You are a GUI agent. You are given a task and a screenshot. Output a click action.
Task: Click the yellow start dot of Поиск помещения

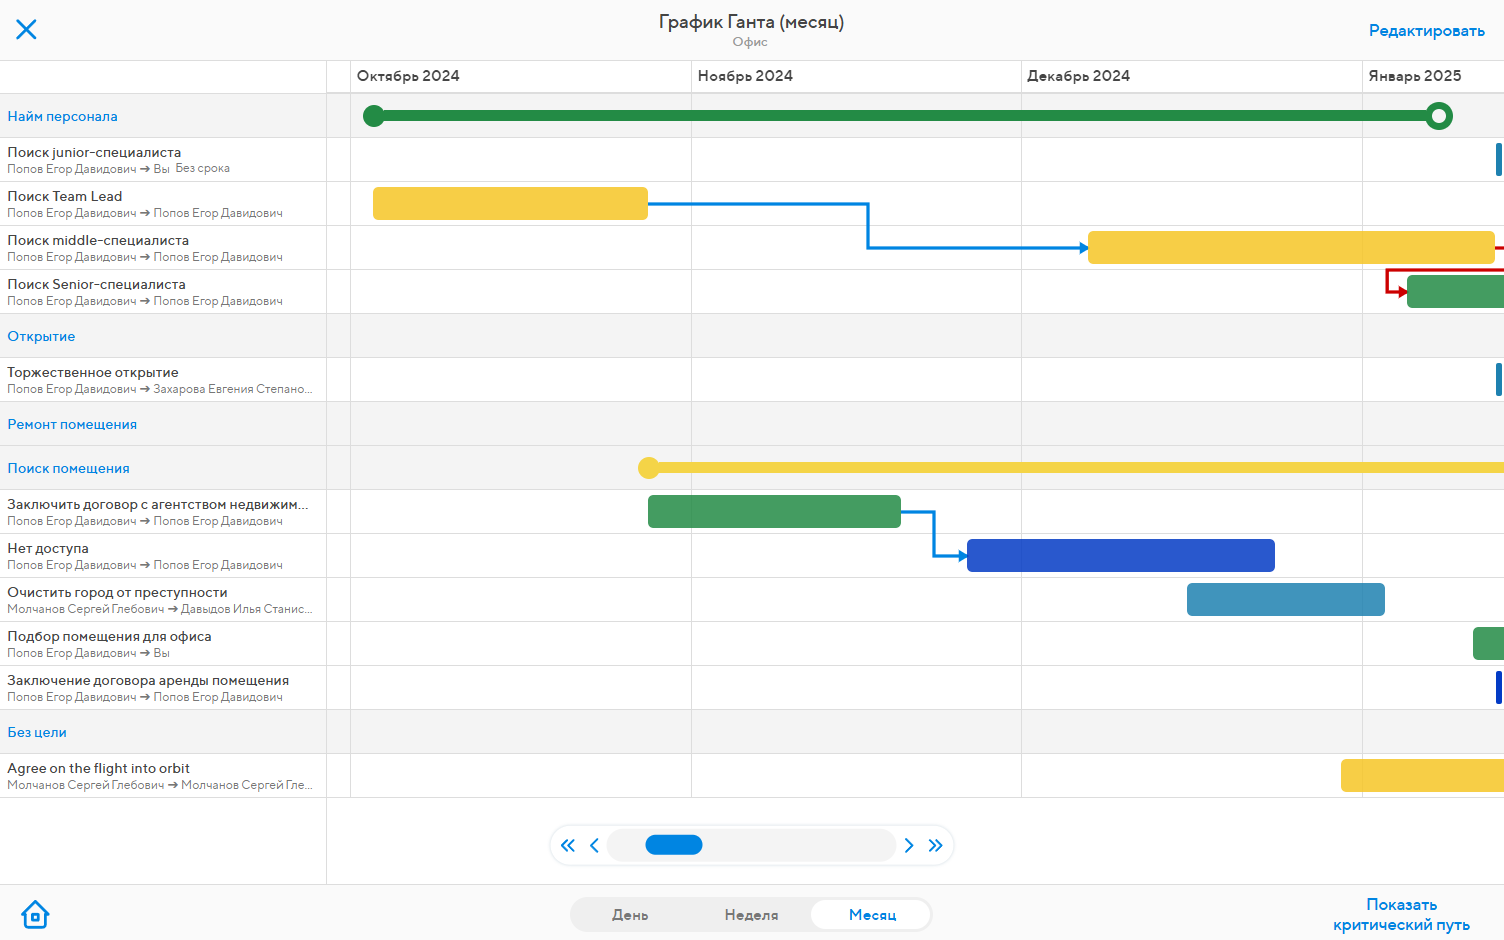(649, 468)
